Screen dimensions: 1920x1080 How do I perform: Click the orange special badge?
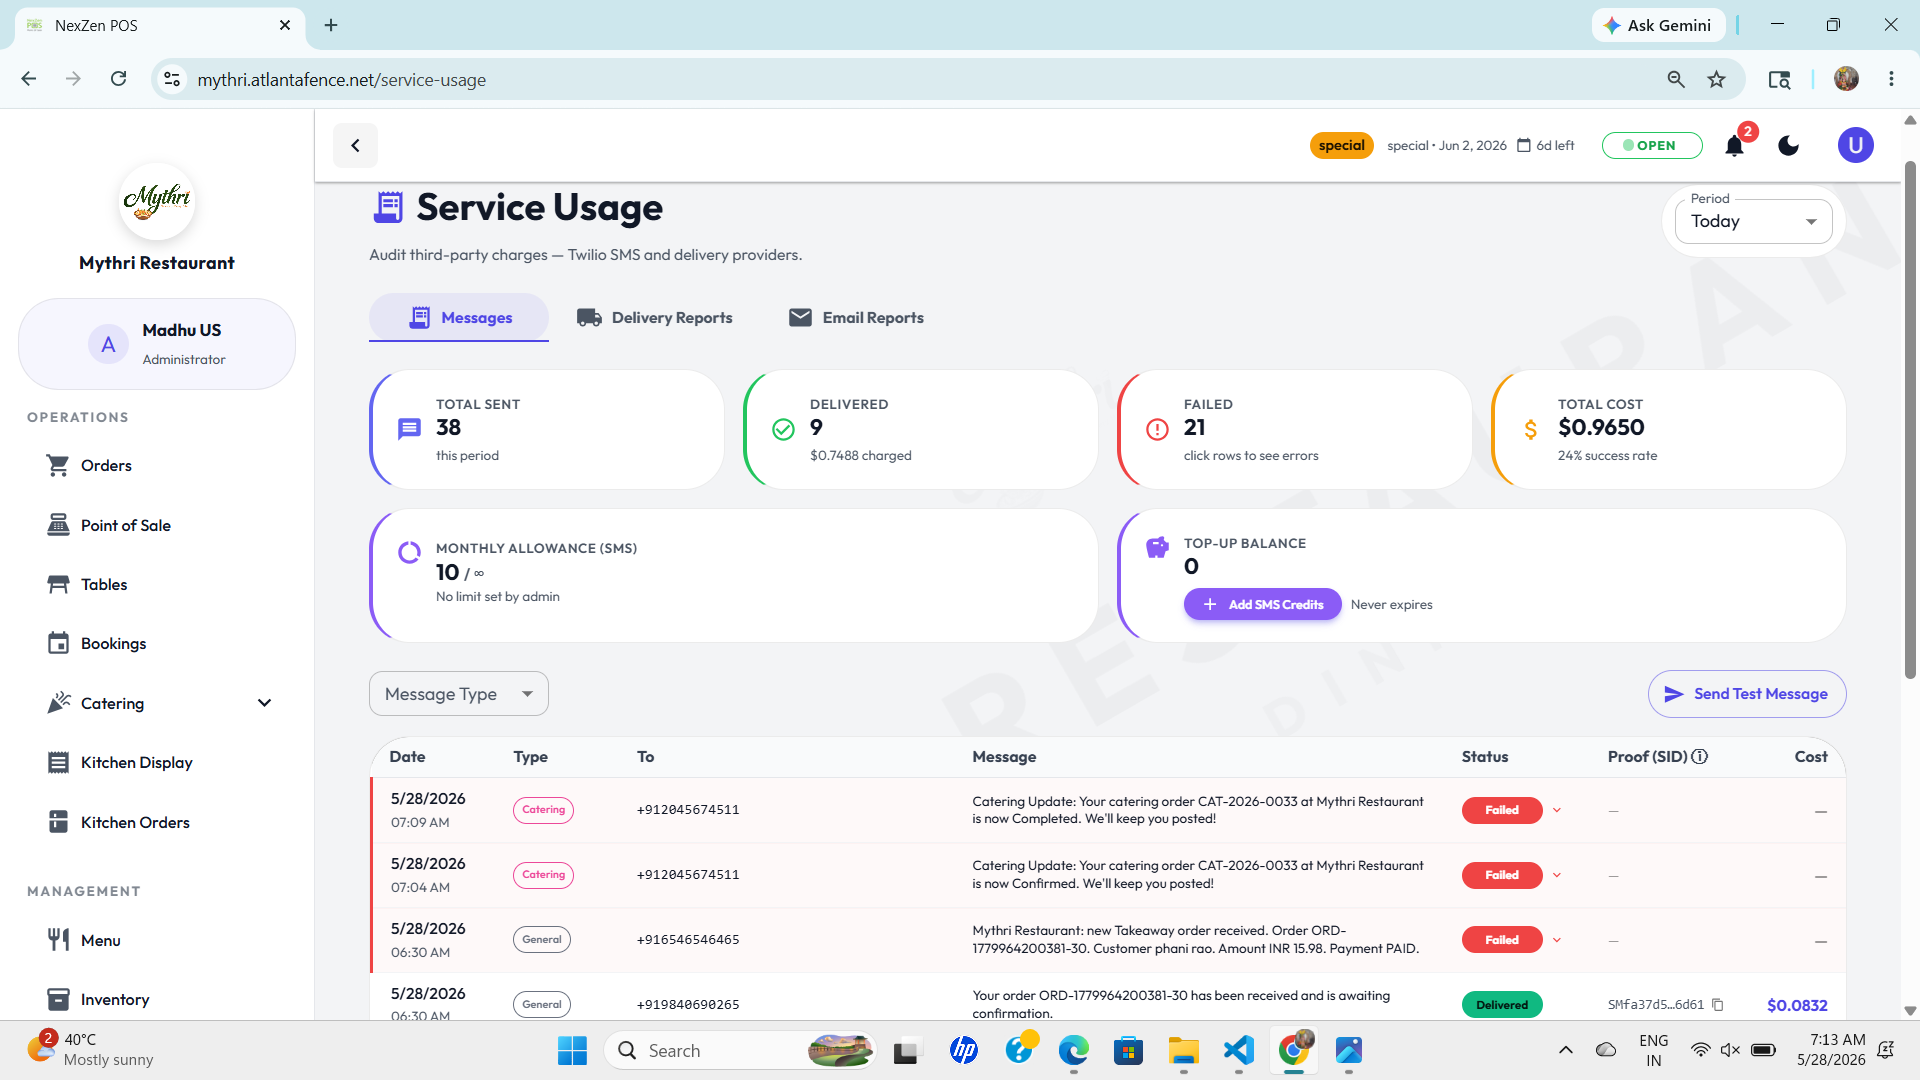click(1341, 146)
